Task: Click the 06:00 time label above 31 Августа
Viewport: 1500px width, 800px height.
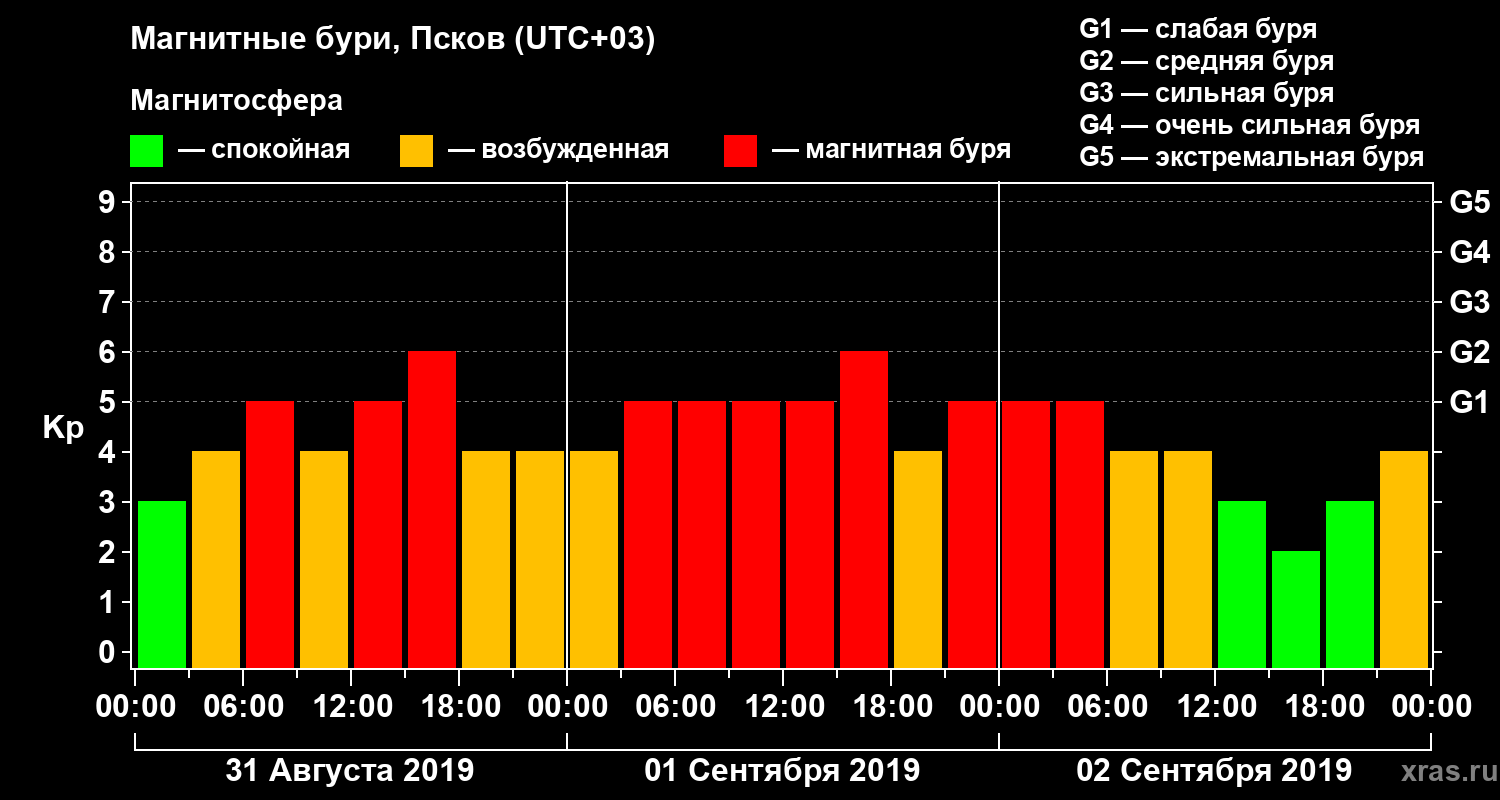Action: tap(243, 706)
